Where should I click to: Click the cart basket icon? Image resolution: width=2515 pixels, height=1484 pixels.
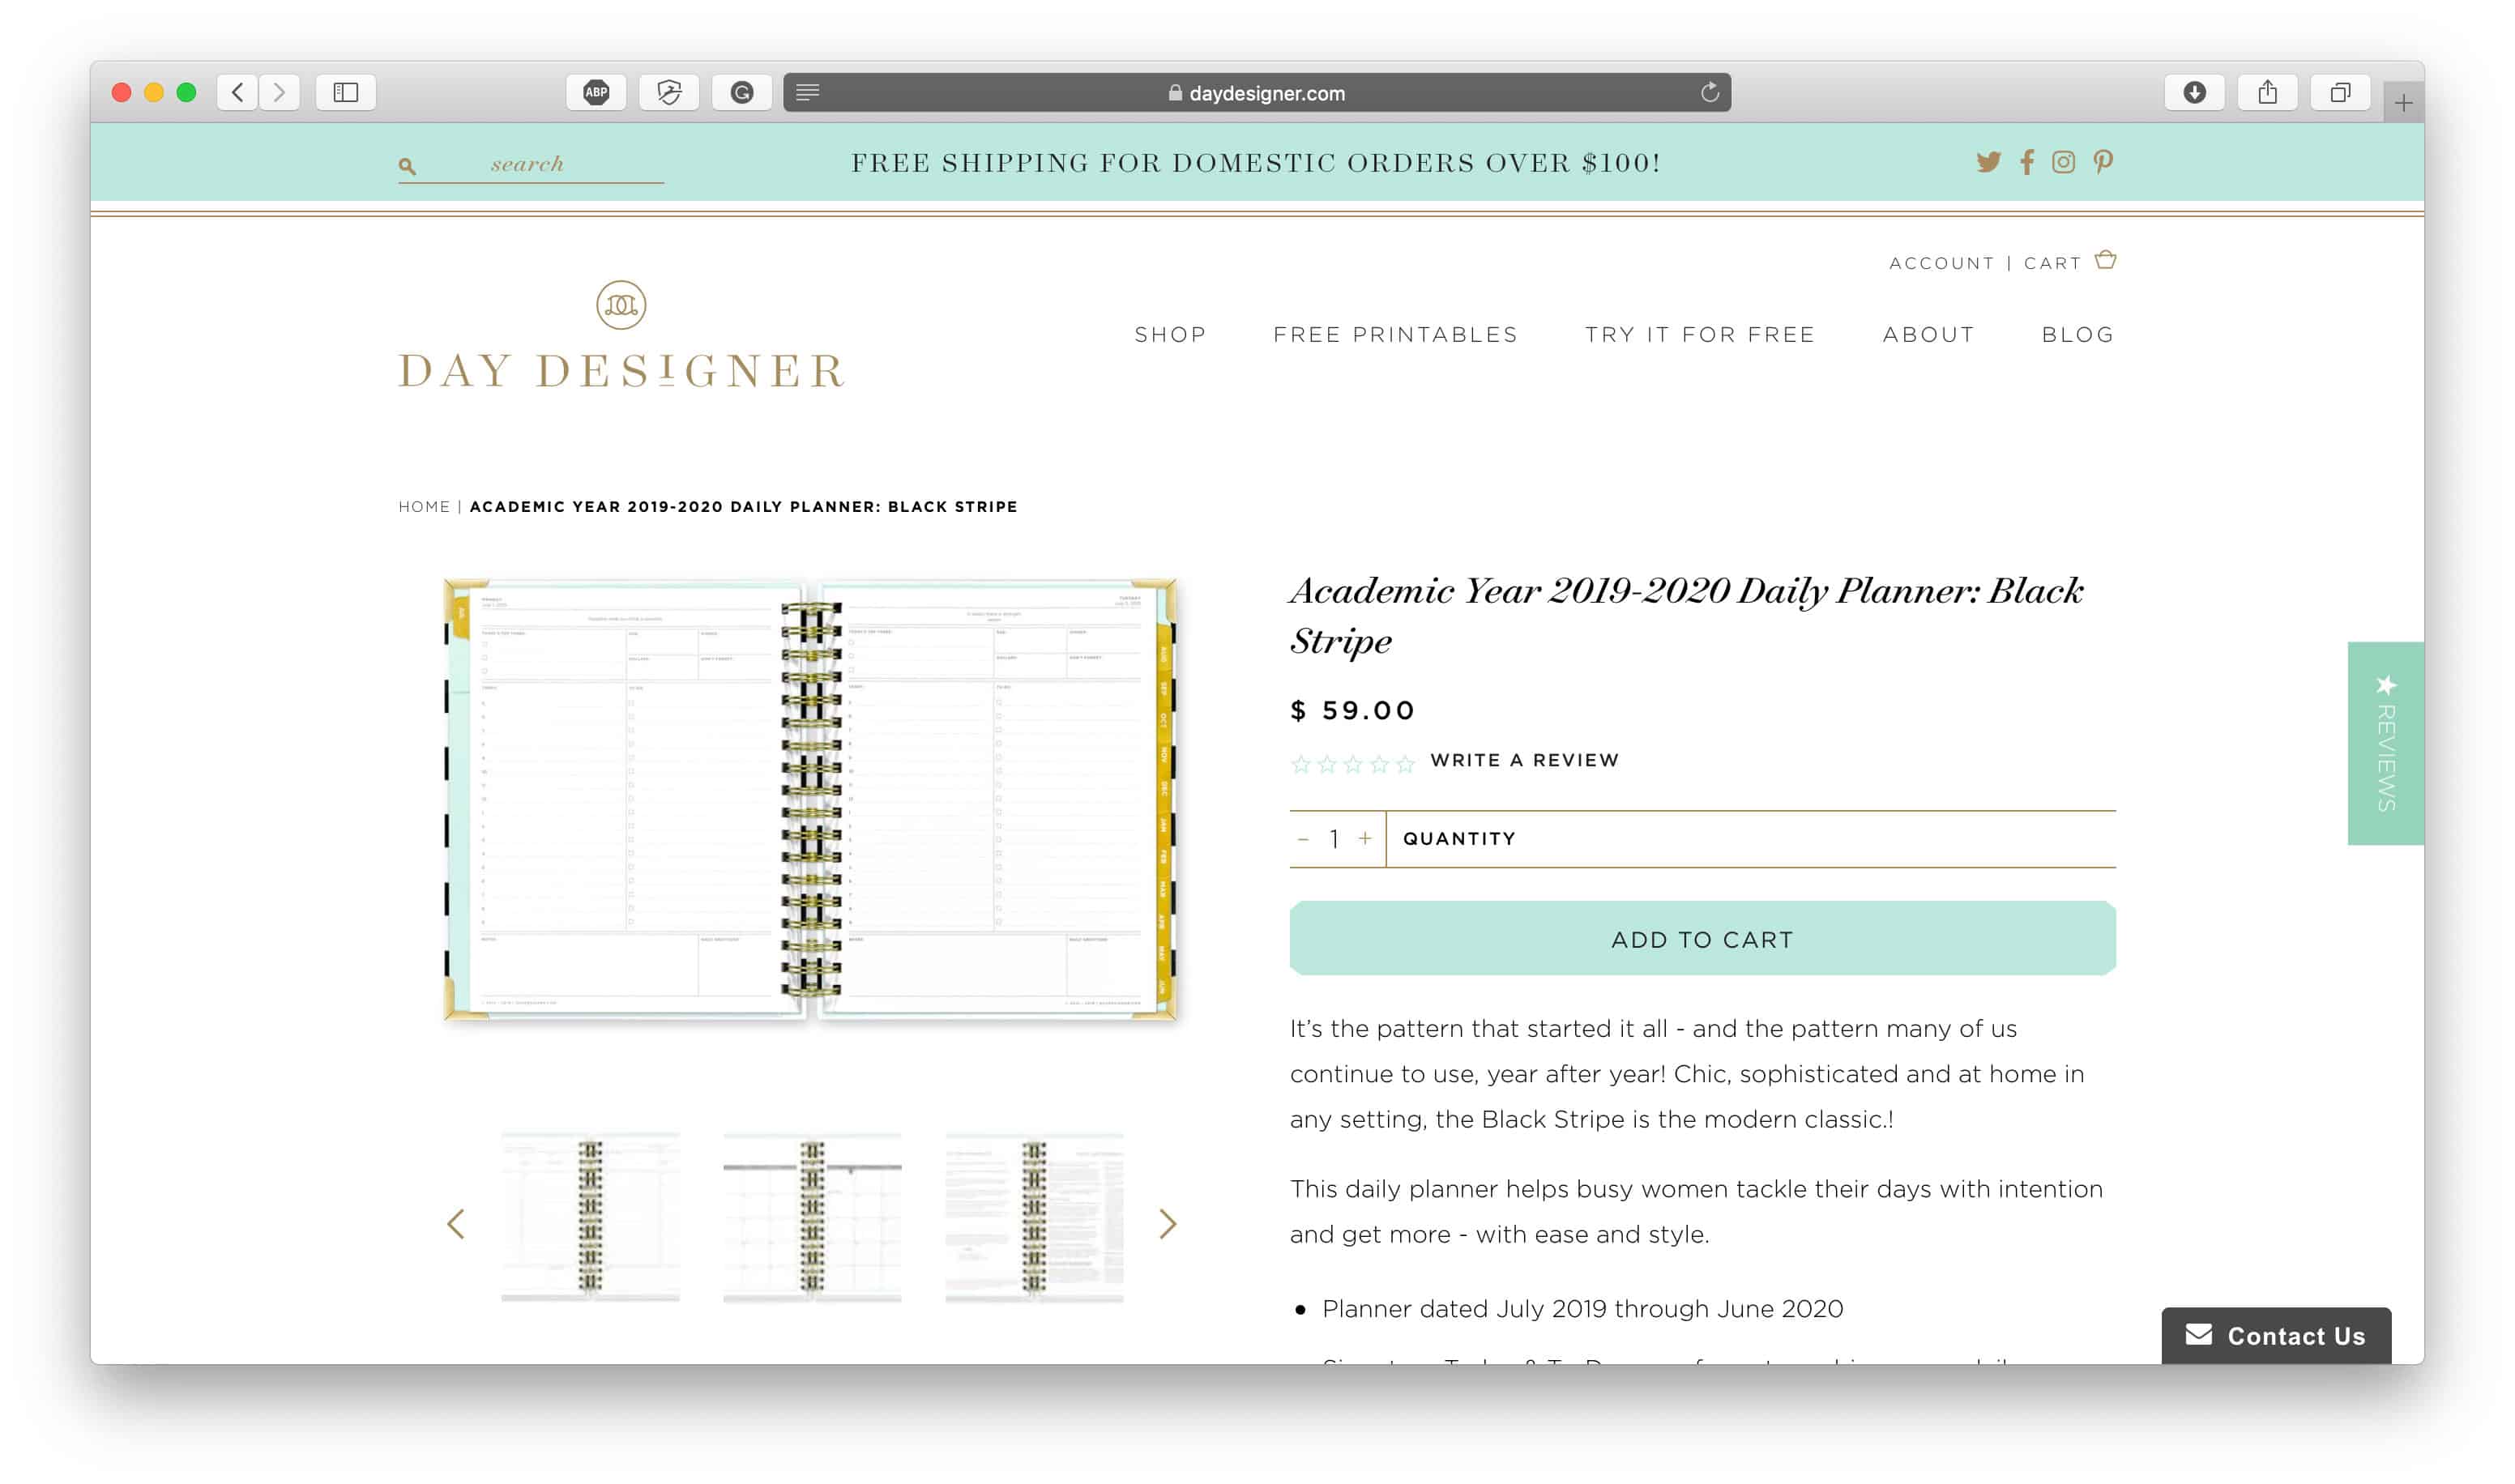(2105, 260)
